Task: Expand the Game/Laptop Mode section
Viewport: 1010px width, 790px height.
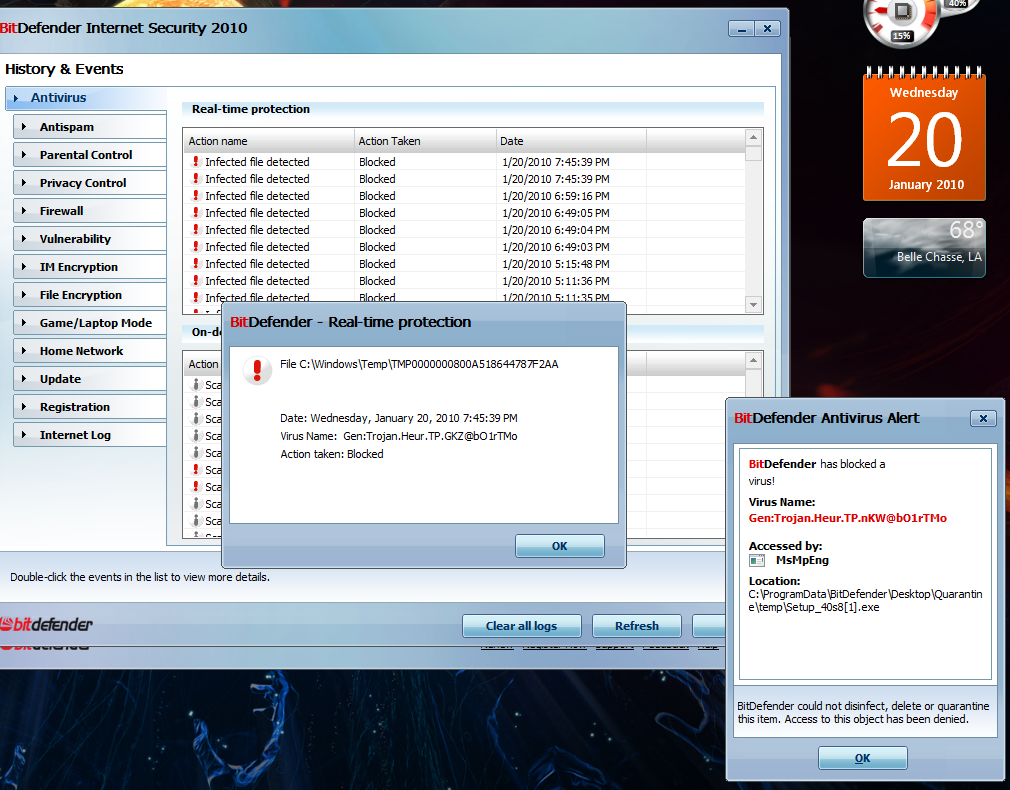Action: click(x=90, y=323)
